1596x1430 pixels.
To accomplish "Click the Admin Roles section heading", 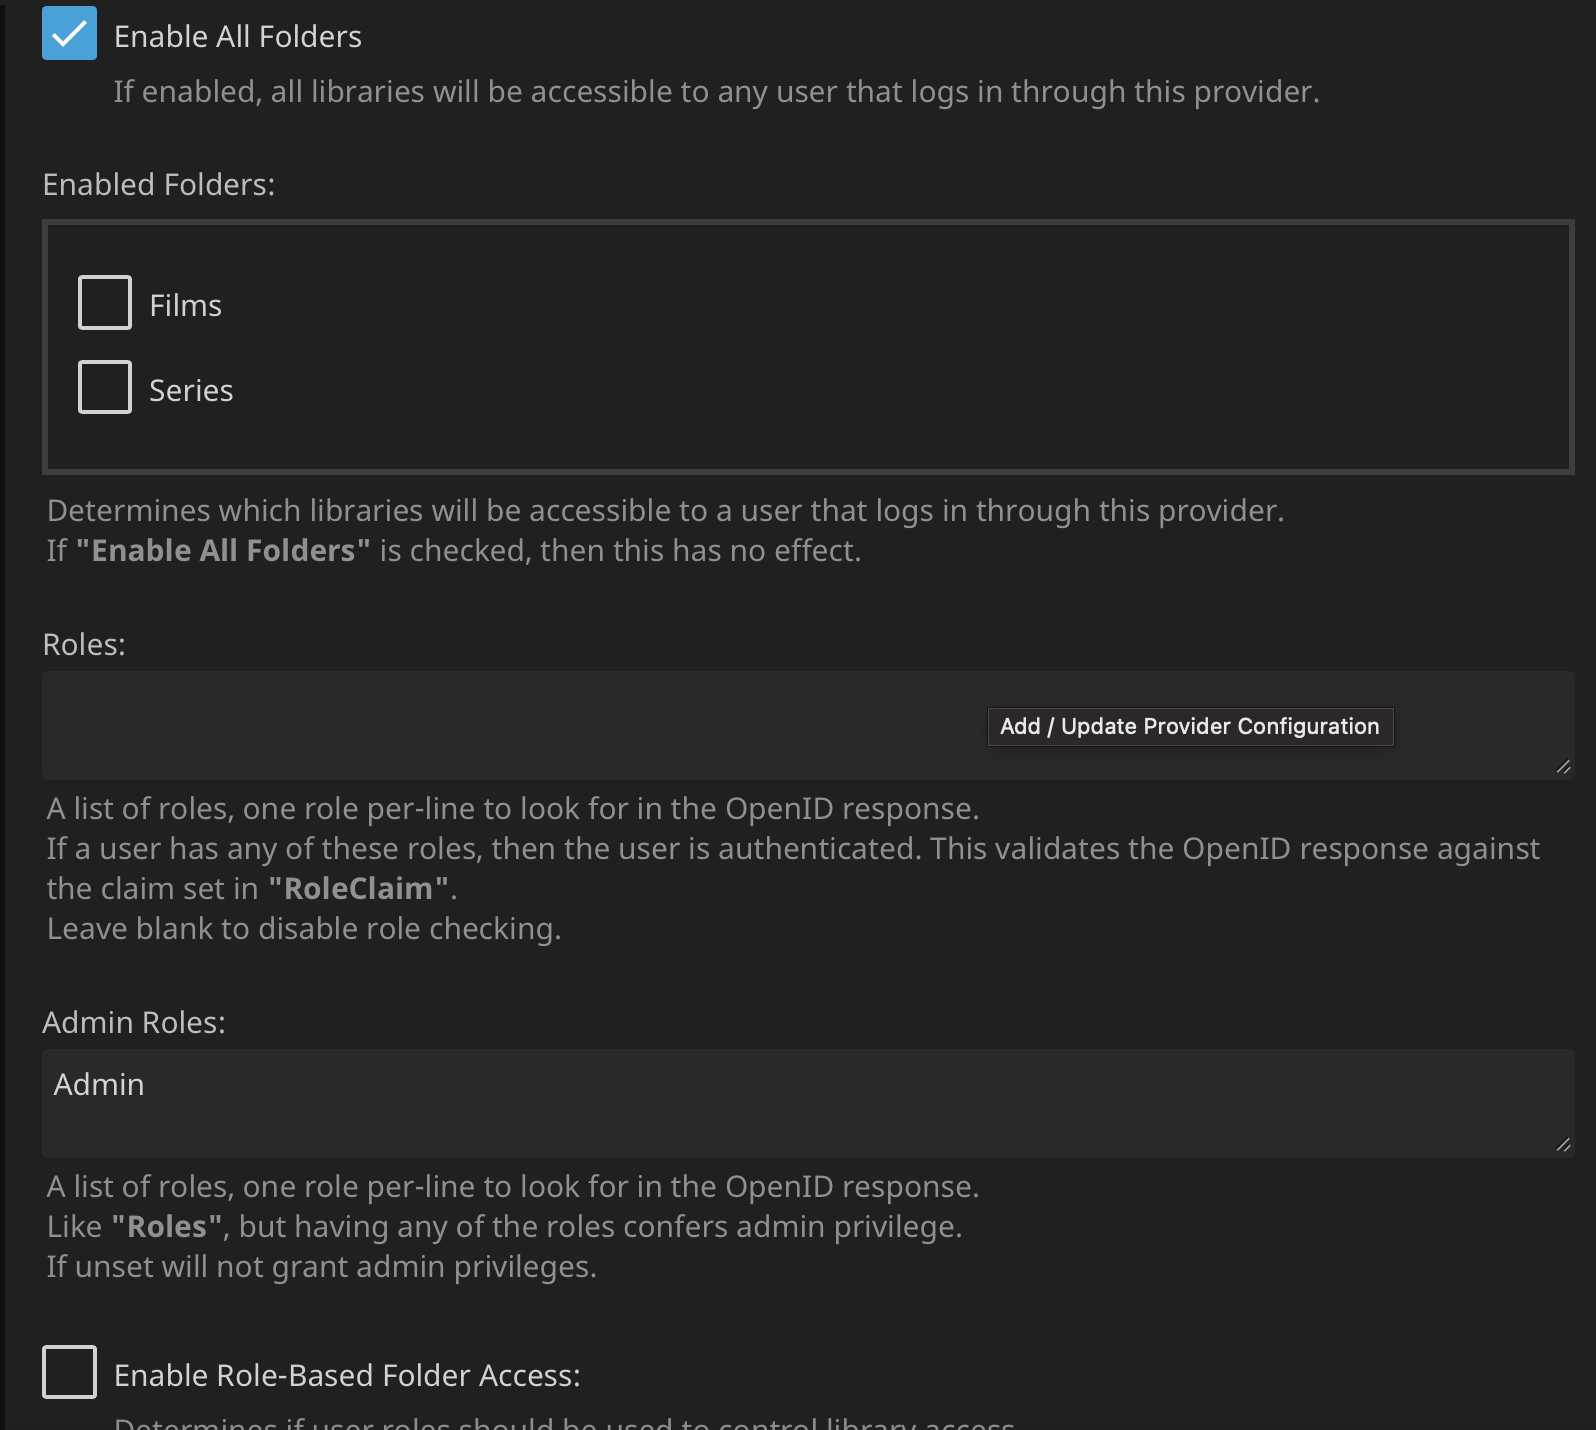I will click(x=134, y=1021).
